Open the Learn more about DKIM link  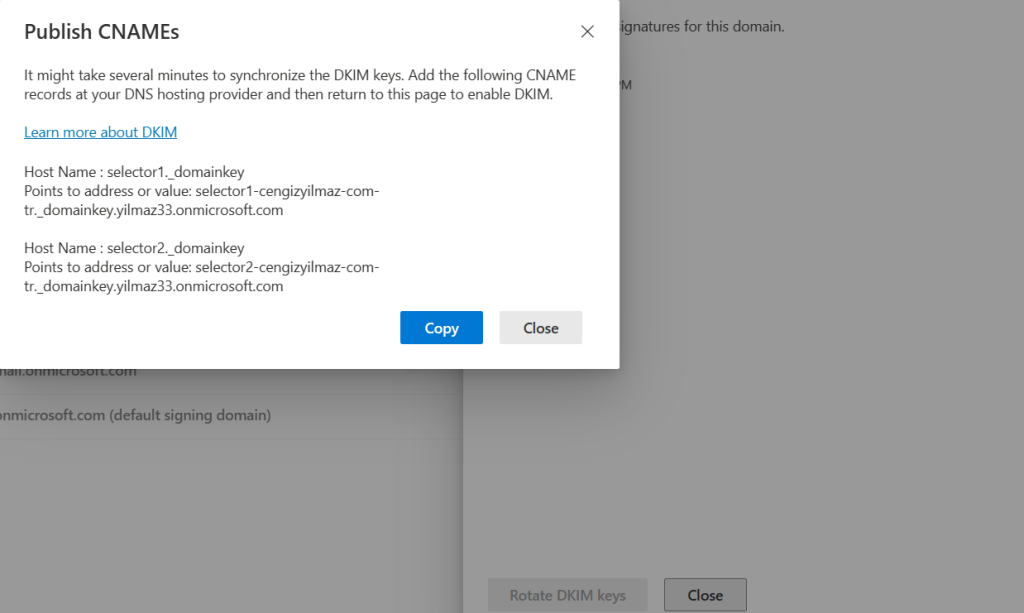[x=100, y=132]
